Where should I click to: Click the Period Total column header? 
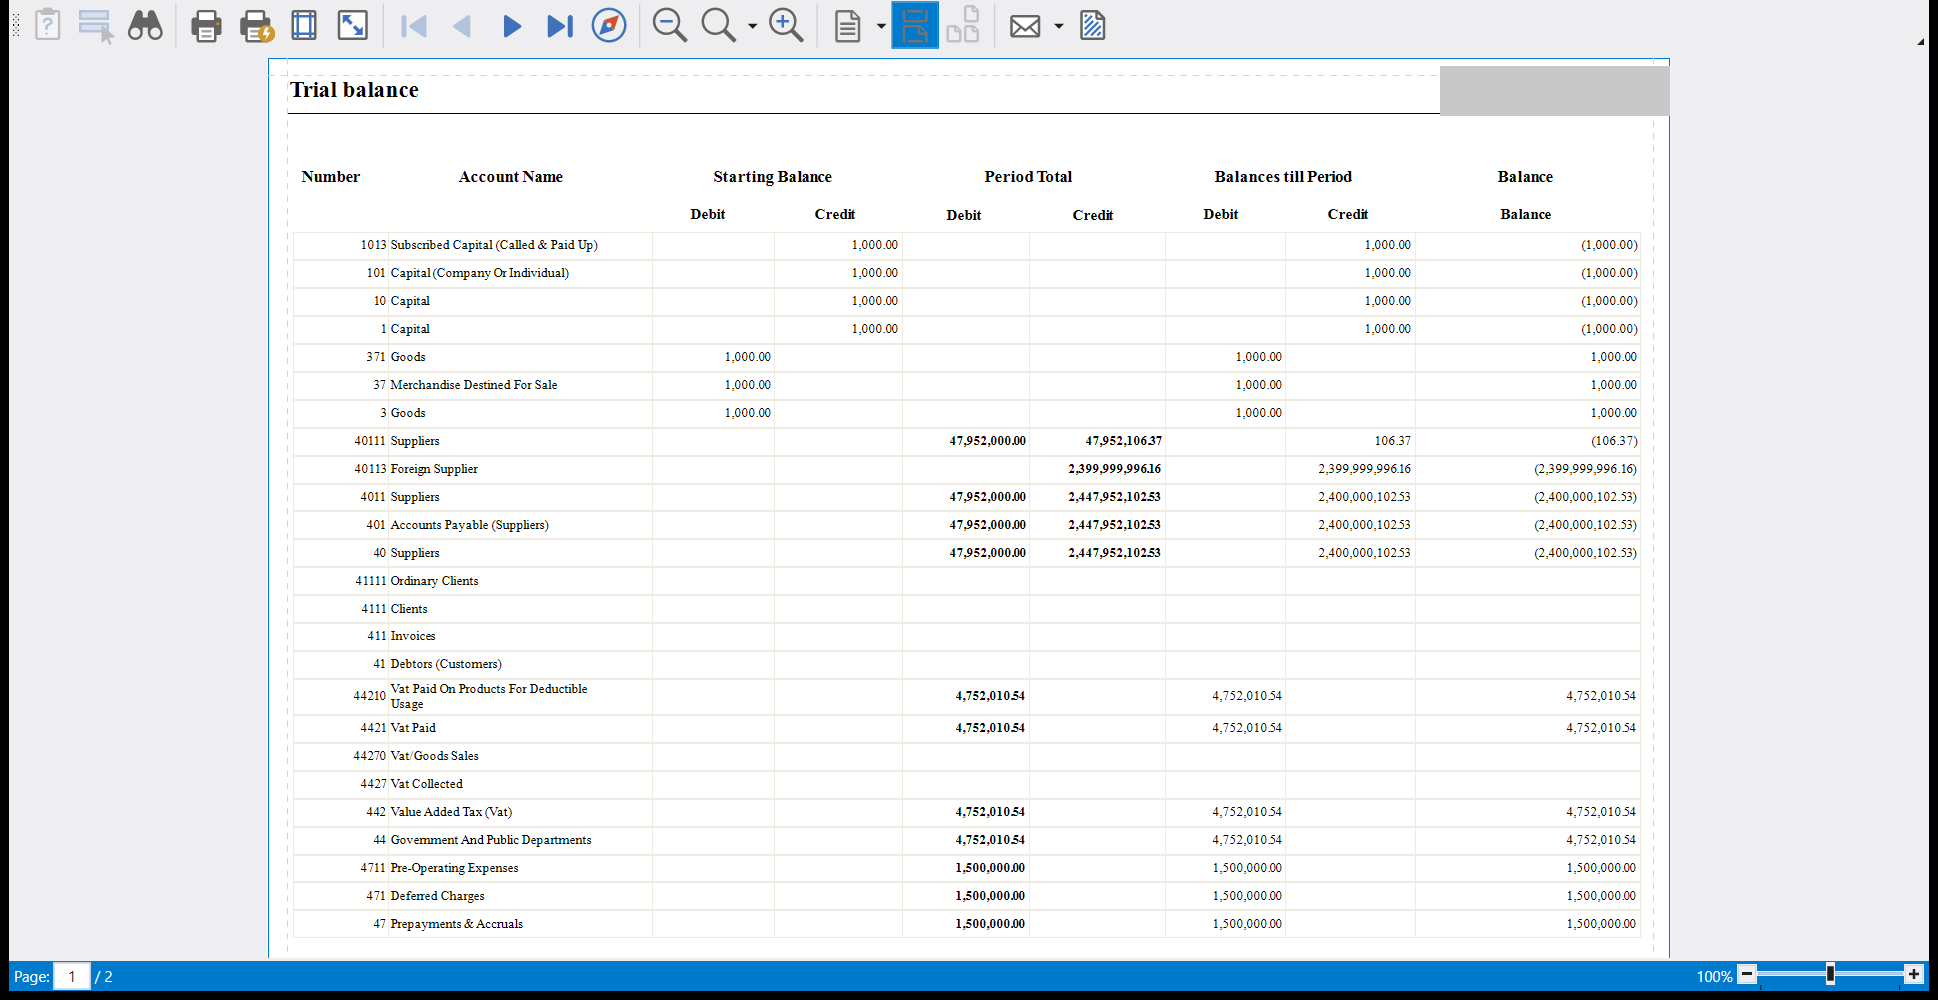click(1028, 176)
